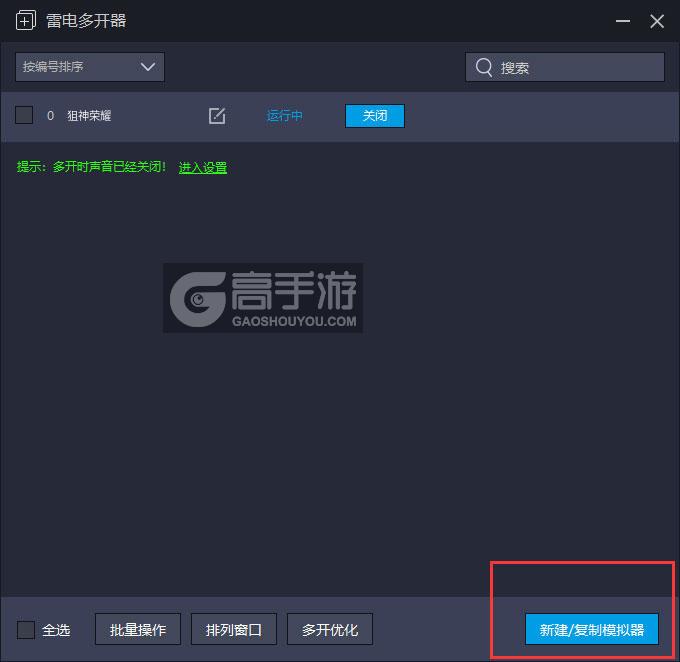This screenshot has width=680, height=662.
Task: Click the multi-instance logo icon in the title bar
Action: coord(26,20)
